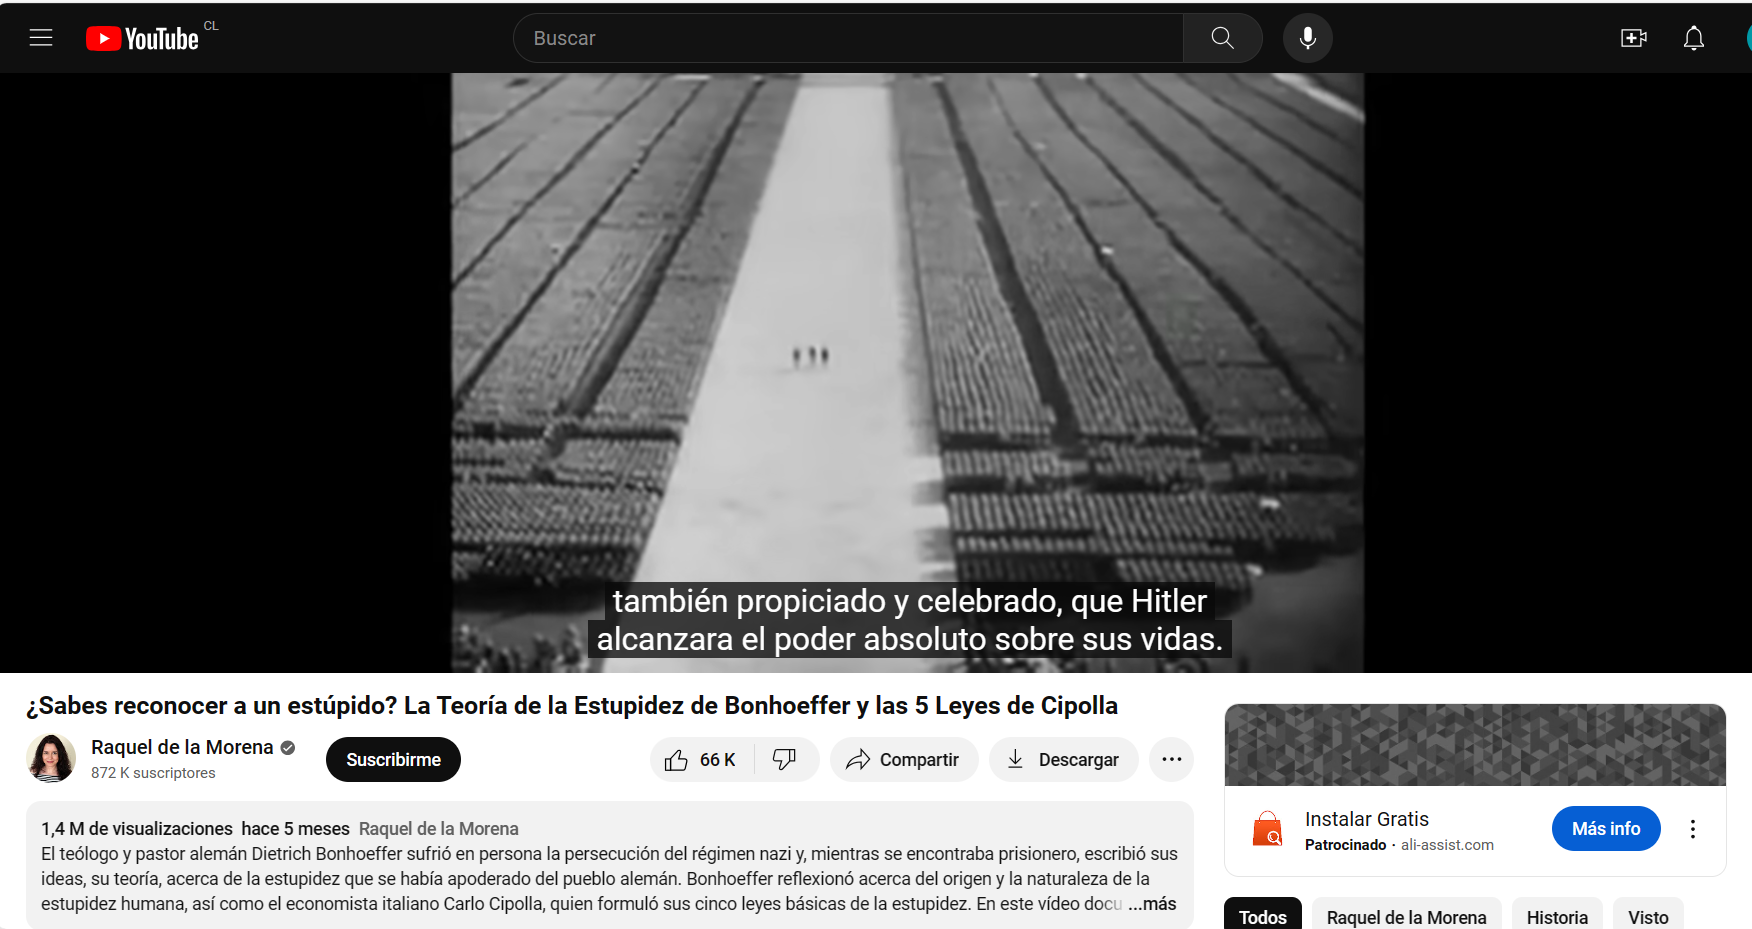Click the video title text
Screen dimensions: 1752x929
572,706
